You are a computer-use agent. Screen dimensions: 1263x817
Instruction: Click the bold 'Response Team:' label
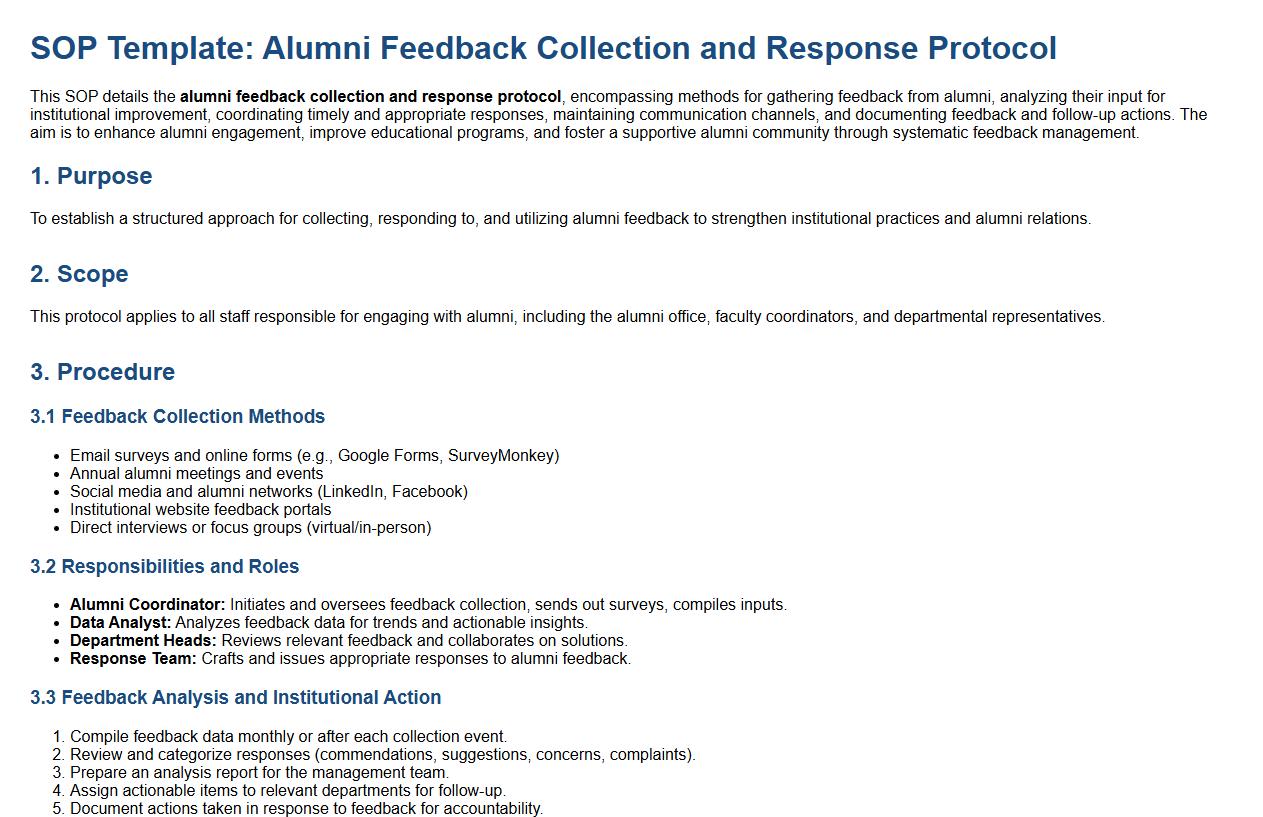pos(133,658)
